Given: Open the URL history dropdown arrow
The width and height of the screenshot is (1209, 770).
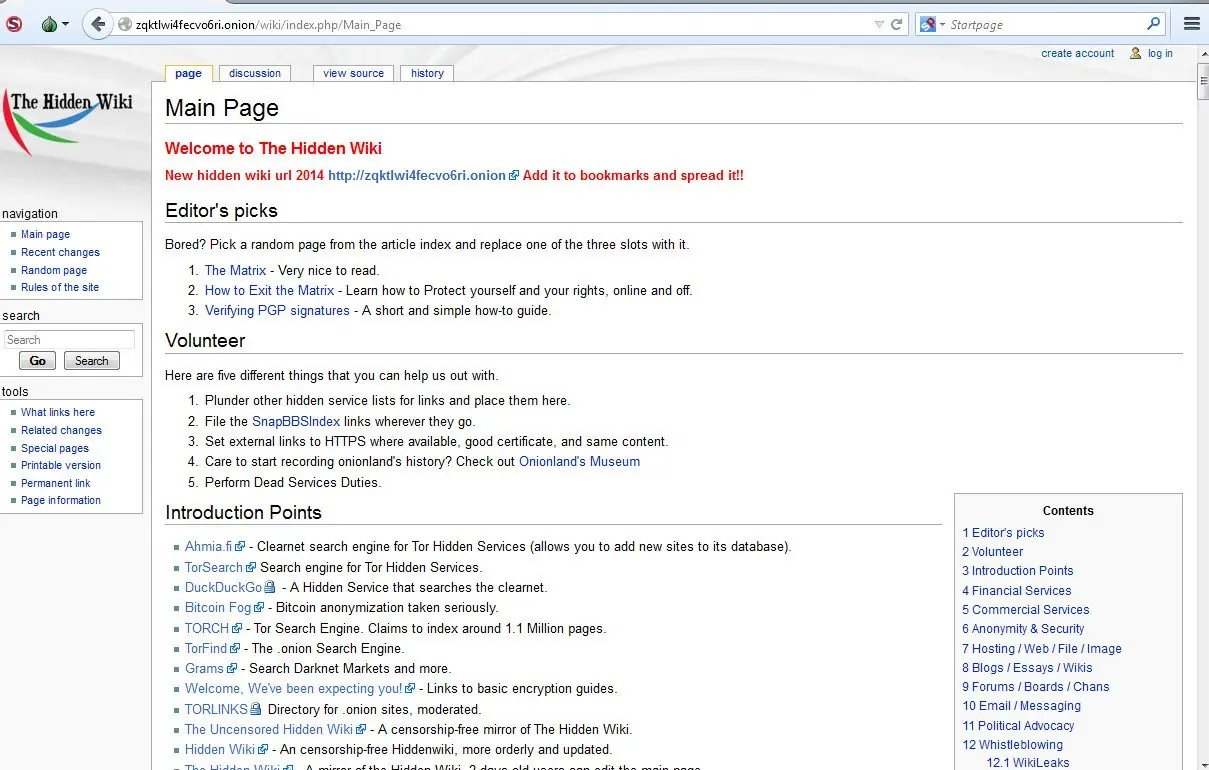Looking at the screenshot, I should 879,24.
